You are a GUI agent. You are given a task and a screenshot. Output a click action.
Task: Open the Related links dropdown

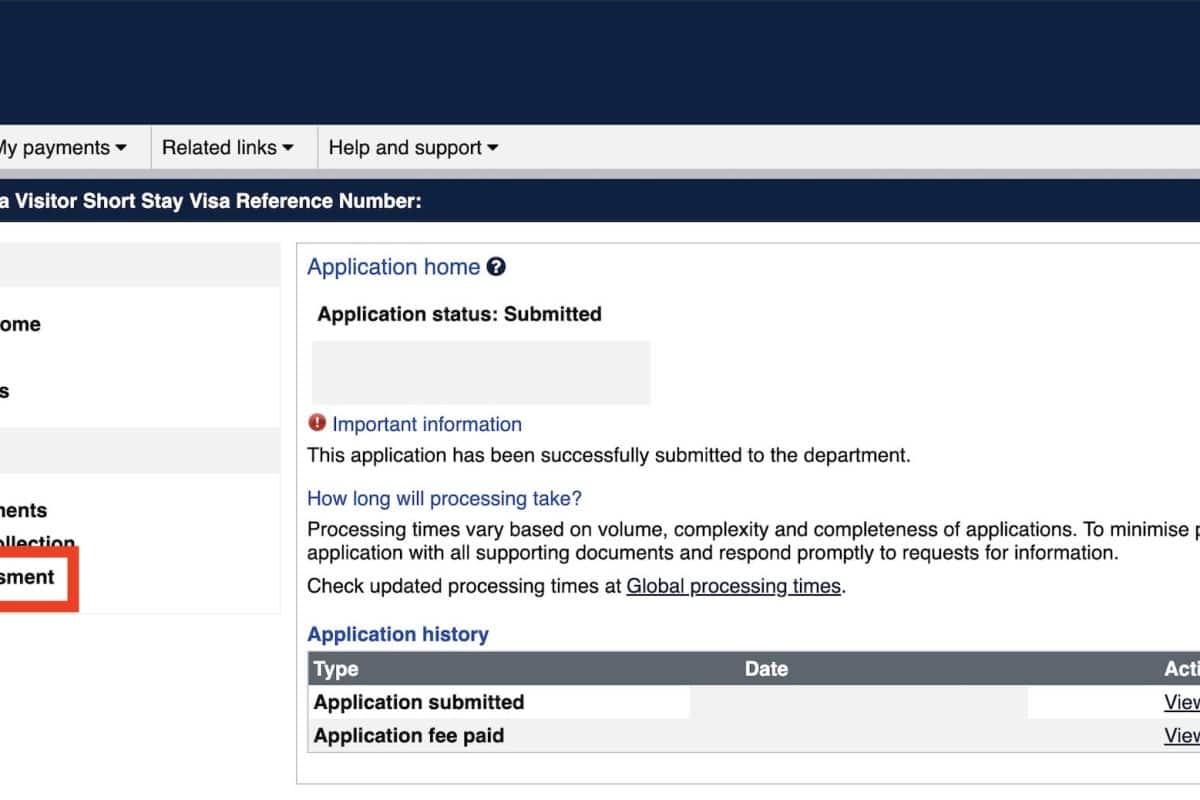pyautogui.click(x=227, y=148)
